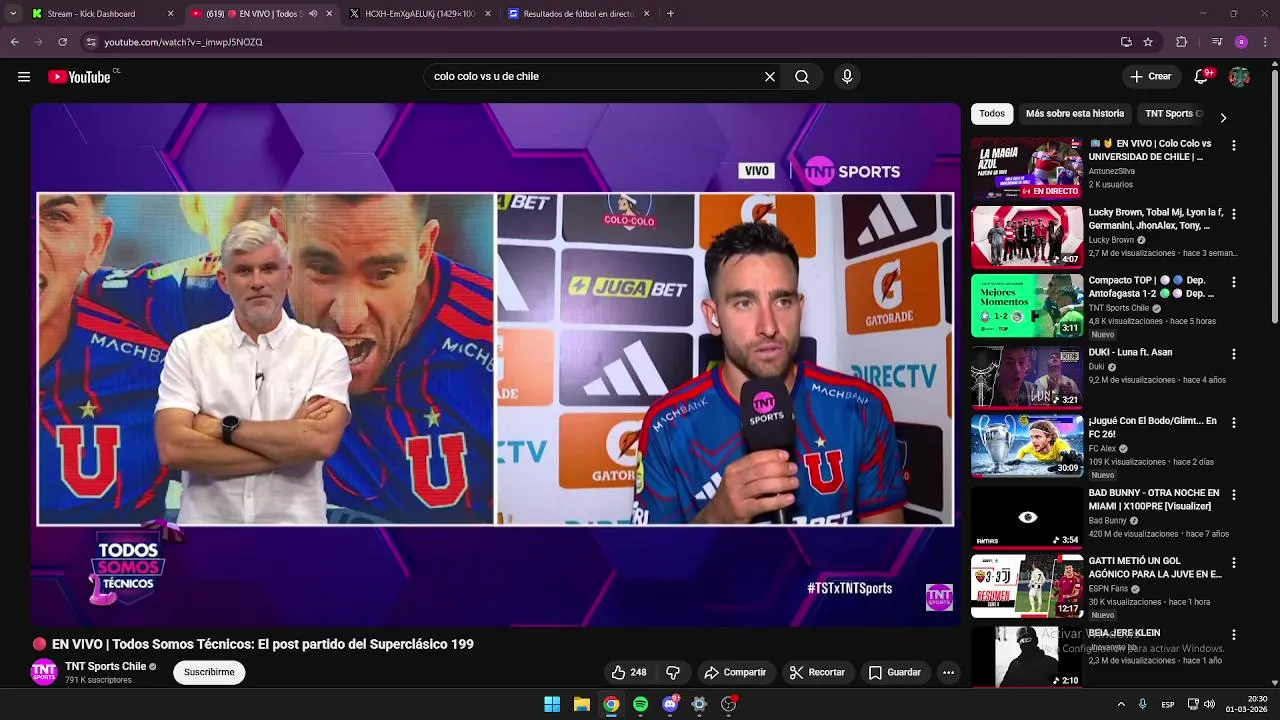Open taskbar volume icon
The width and height of the screenshot is (1280, 720).
pyautogui.click(x=1209, y=705)
